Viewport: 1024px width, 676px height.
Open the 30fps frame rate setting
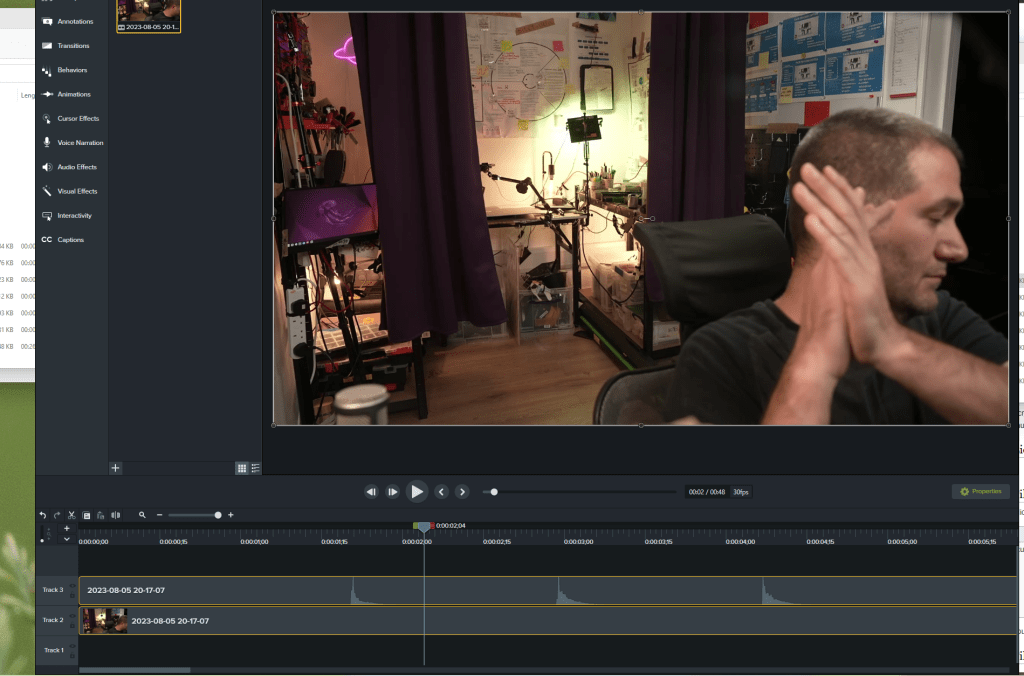[741, 492]
